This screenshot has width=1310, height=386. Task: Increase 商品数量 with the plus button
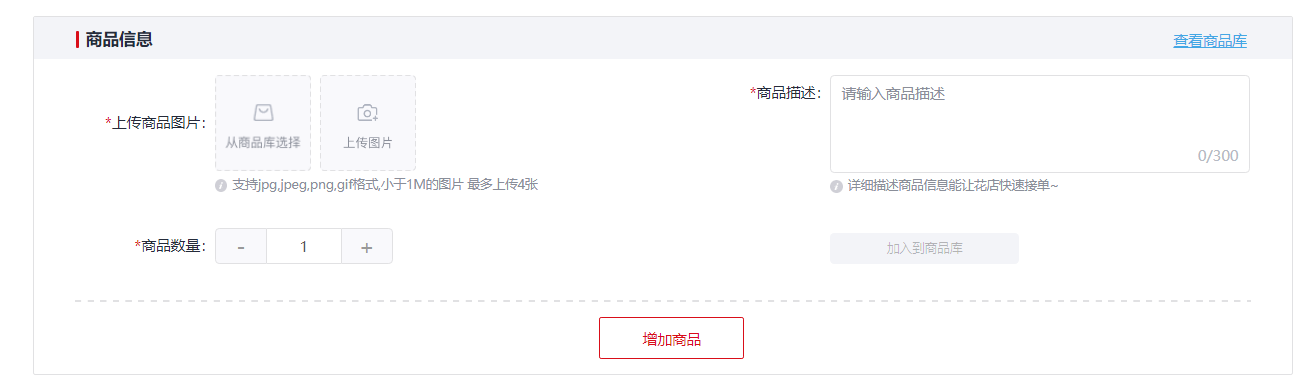(367, 247)
